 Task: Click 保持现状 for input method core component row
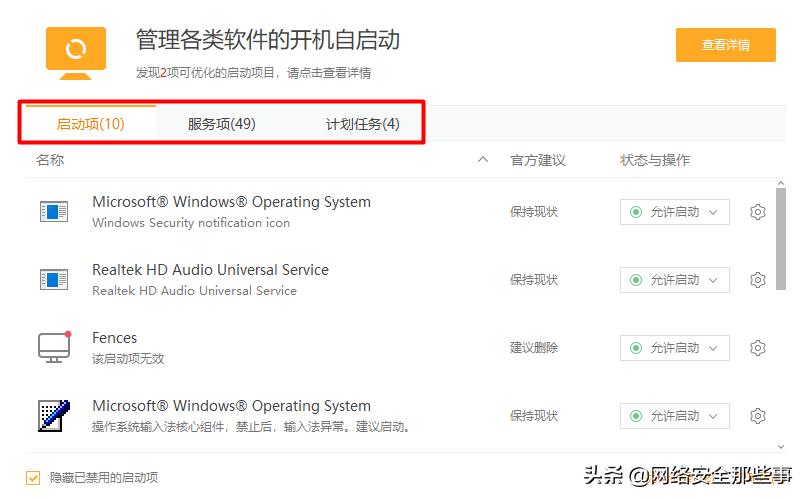tap(534, 416)
